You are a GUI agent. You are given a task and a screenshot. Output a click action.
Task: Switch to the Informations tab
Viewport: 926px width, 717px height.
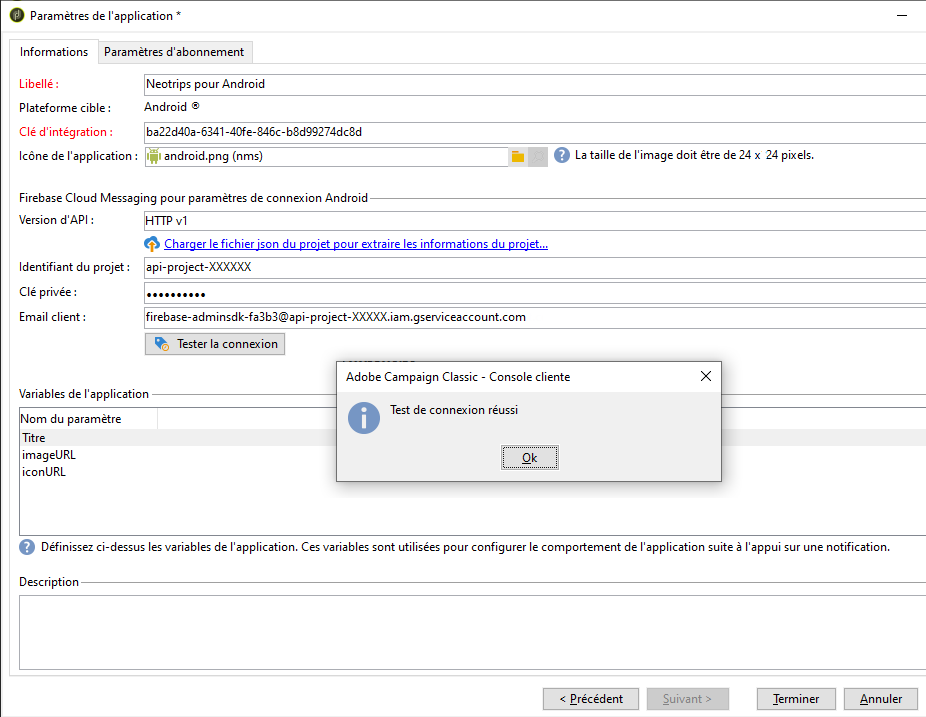click(x=54, y=52)
